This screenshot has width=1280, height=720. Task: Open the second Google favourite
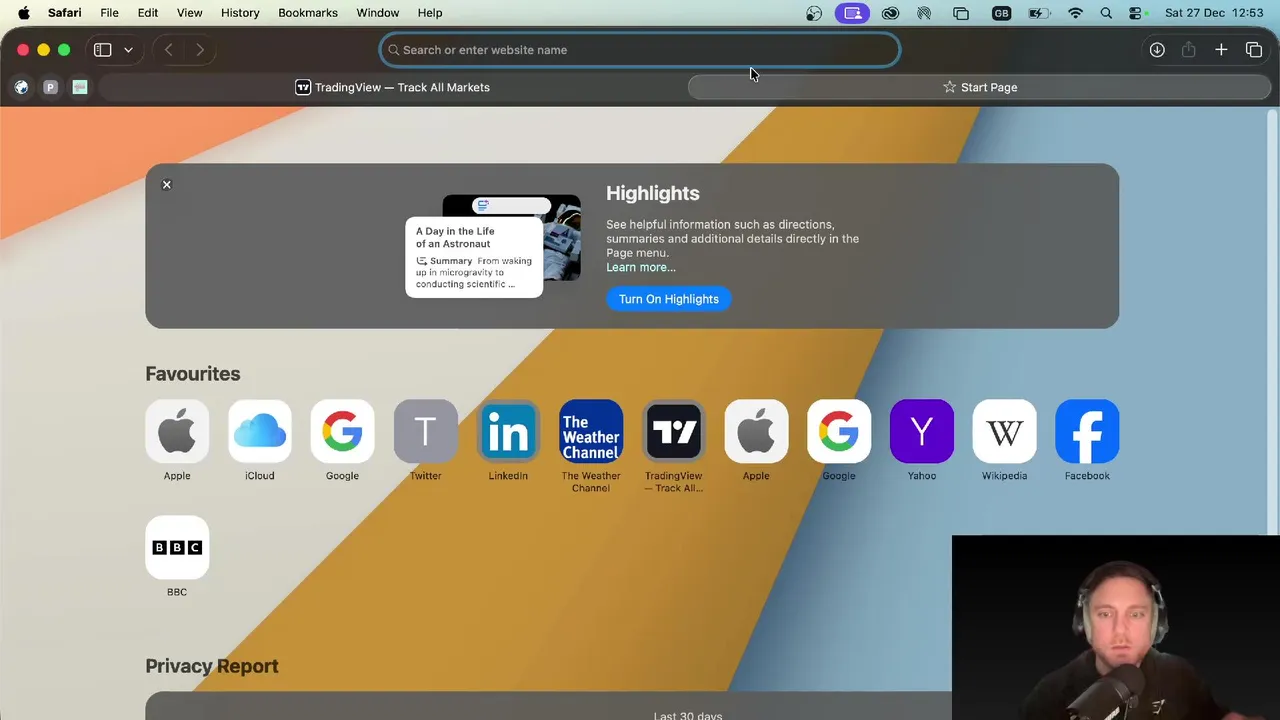point(839,432)
